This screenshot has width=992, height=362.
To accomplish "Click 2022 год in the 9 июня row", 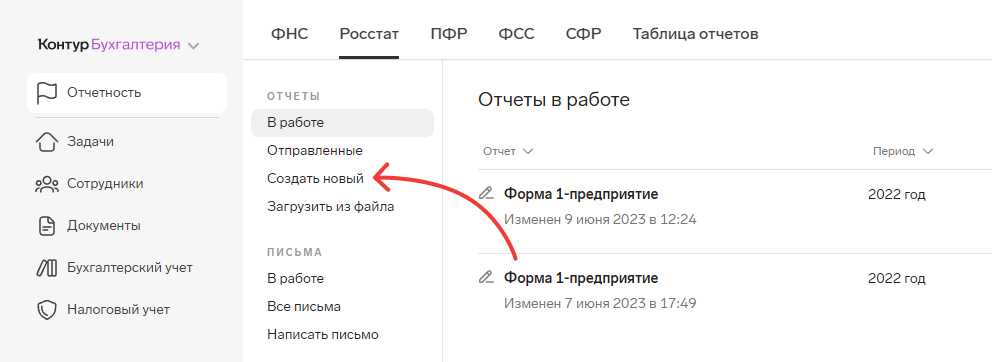I will [x=896, y=194].
